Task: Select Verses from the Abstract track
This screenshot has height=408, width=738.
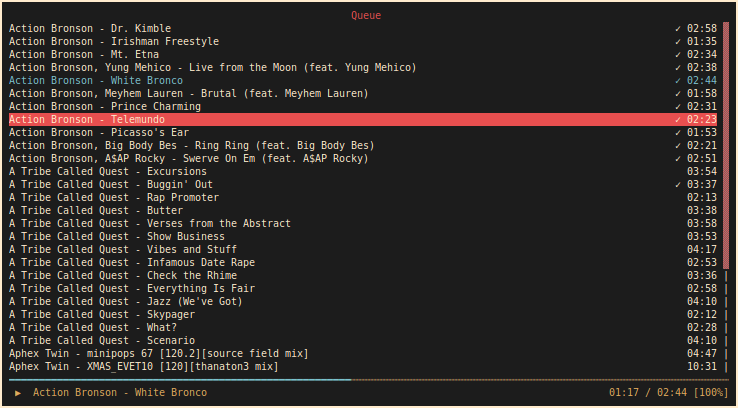Action: coord(150,224)
